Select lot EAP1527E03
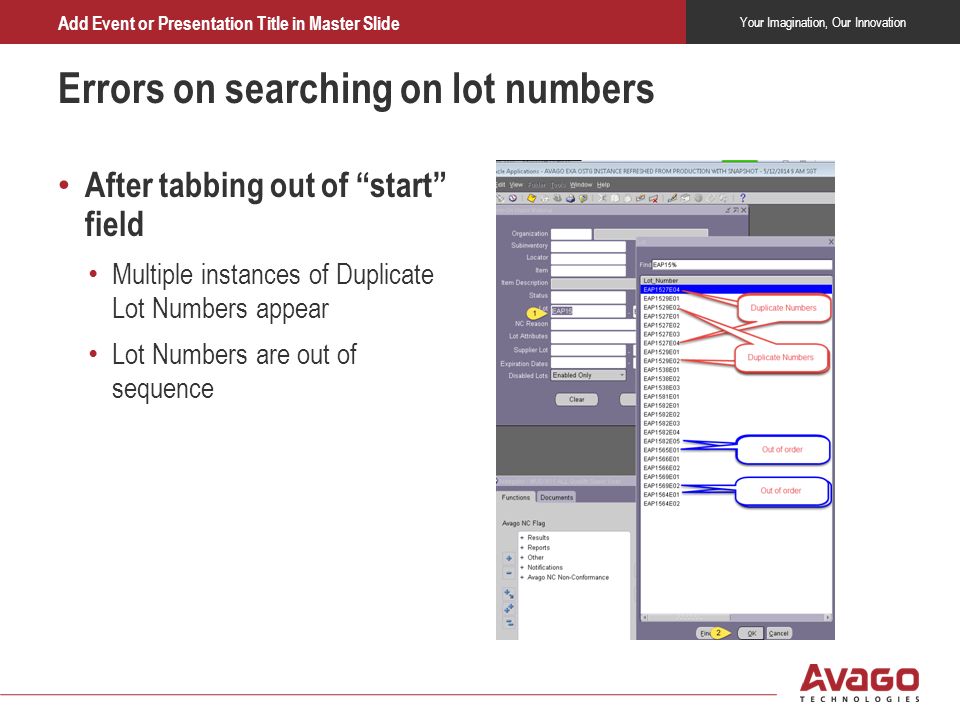This screenshot has width=960, height=720. tap(661, 334)
